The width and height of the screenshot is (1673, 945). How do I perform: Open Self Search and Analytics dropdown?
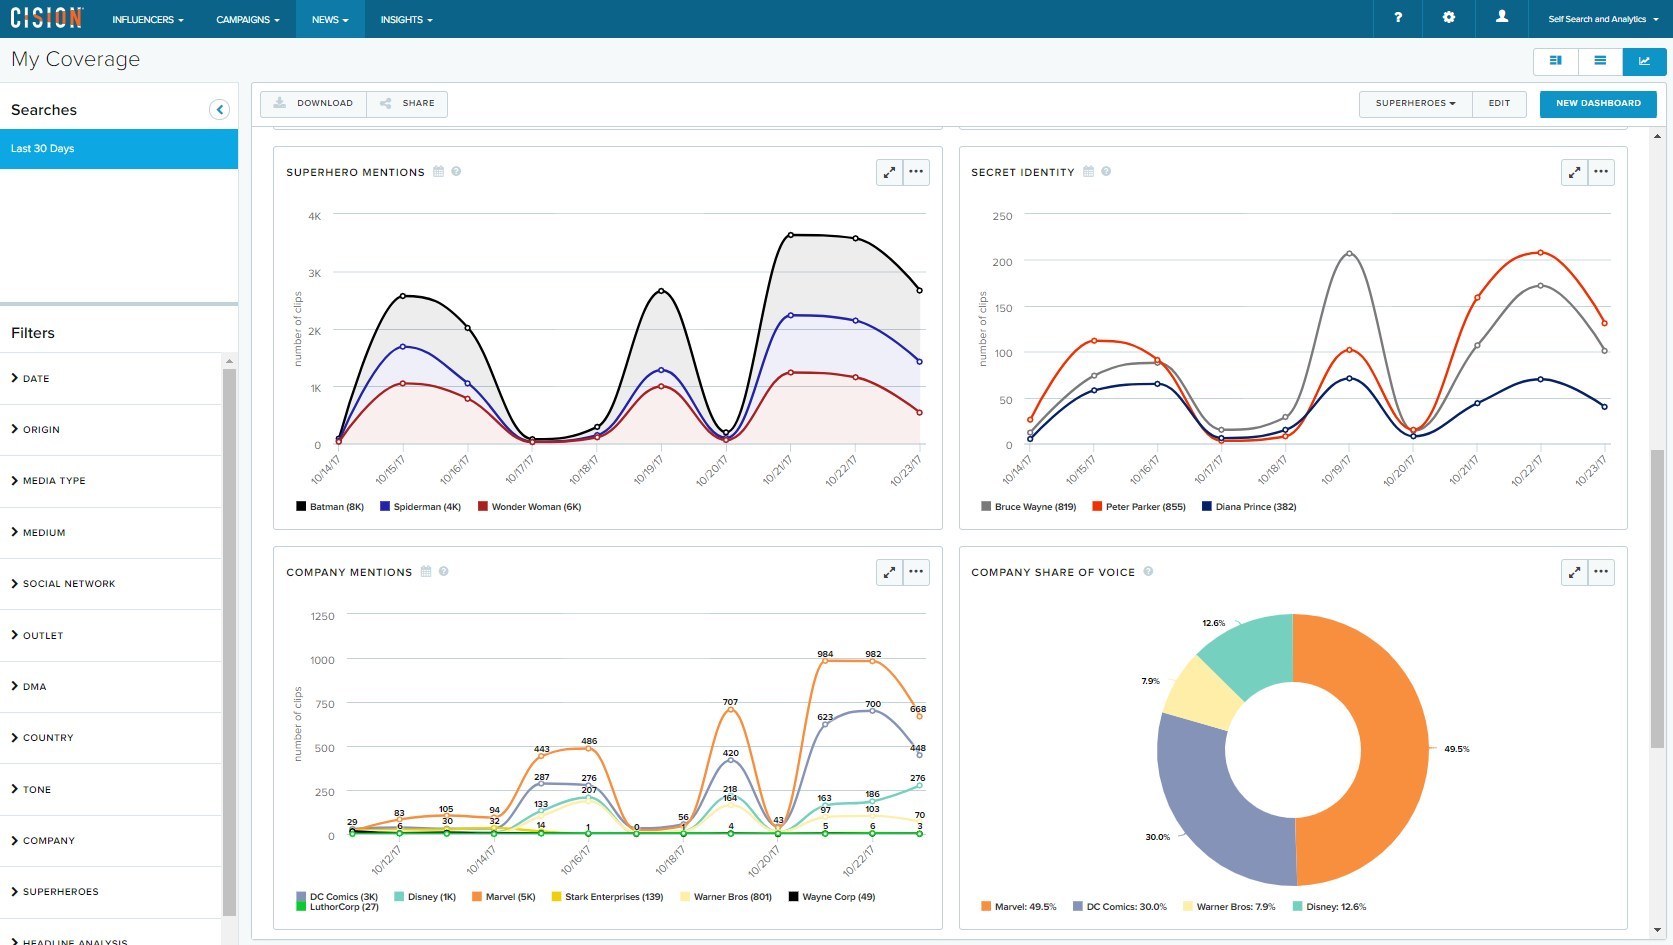[1601, 19]
